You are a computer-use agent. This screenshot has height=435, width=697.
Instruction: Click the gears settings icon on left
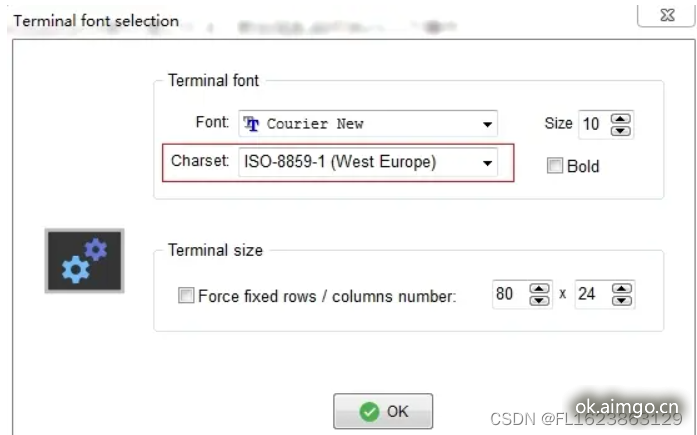[x=83, y=261]
